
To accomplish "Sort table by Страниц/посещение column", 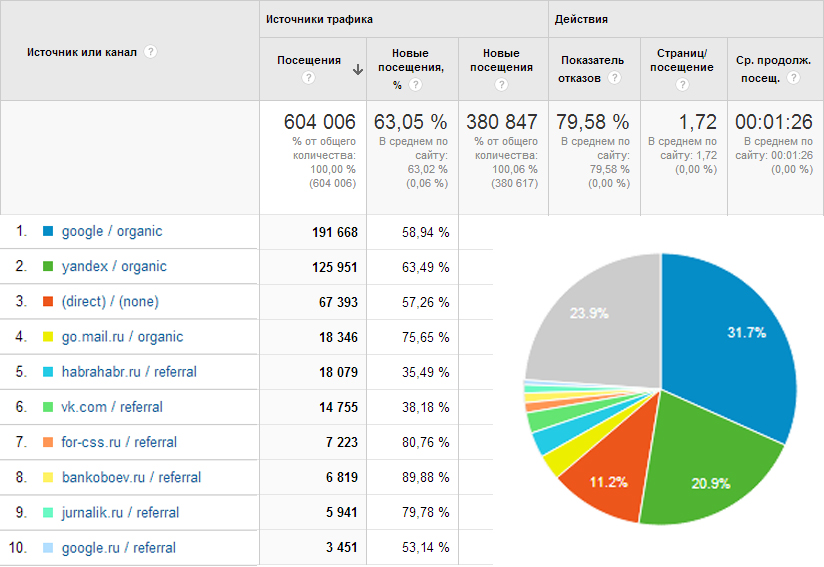I will [684, 60].
